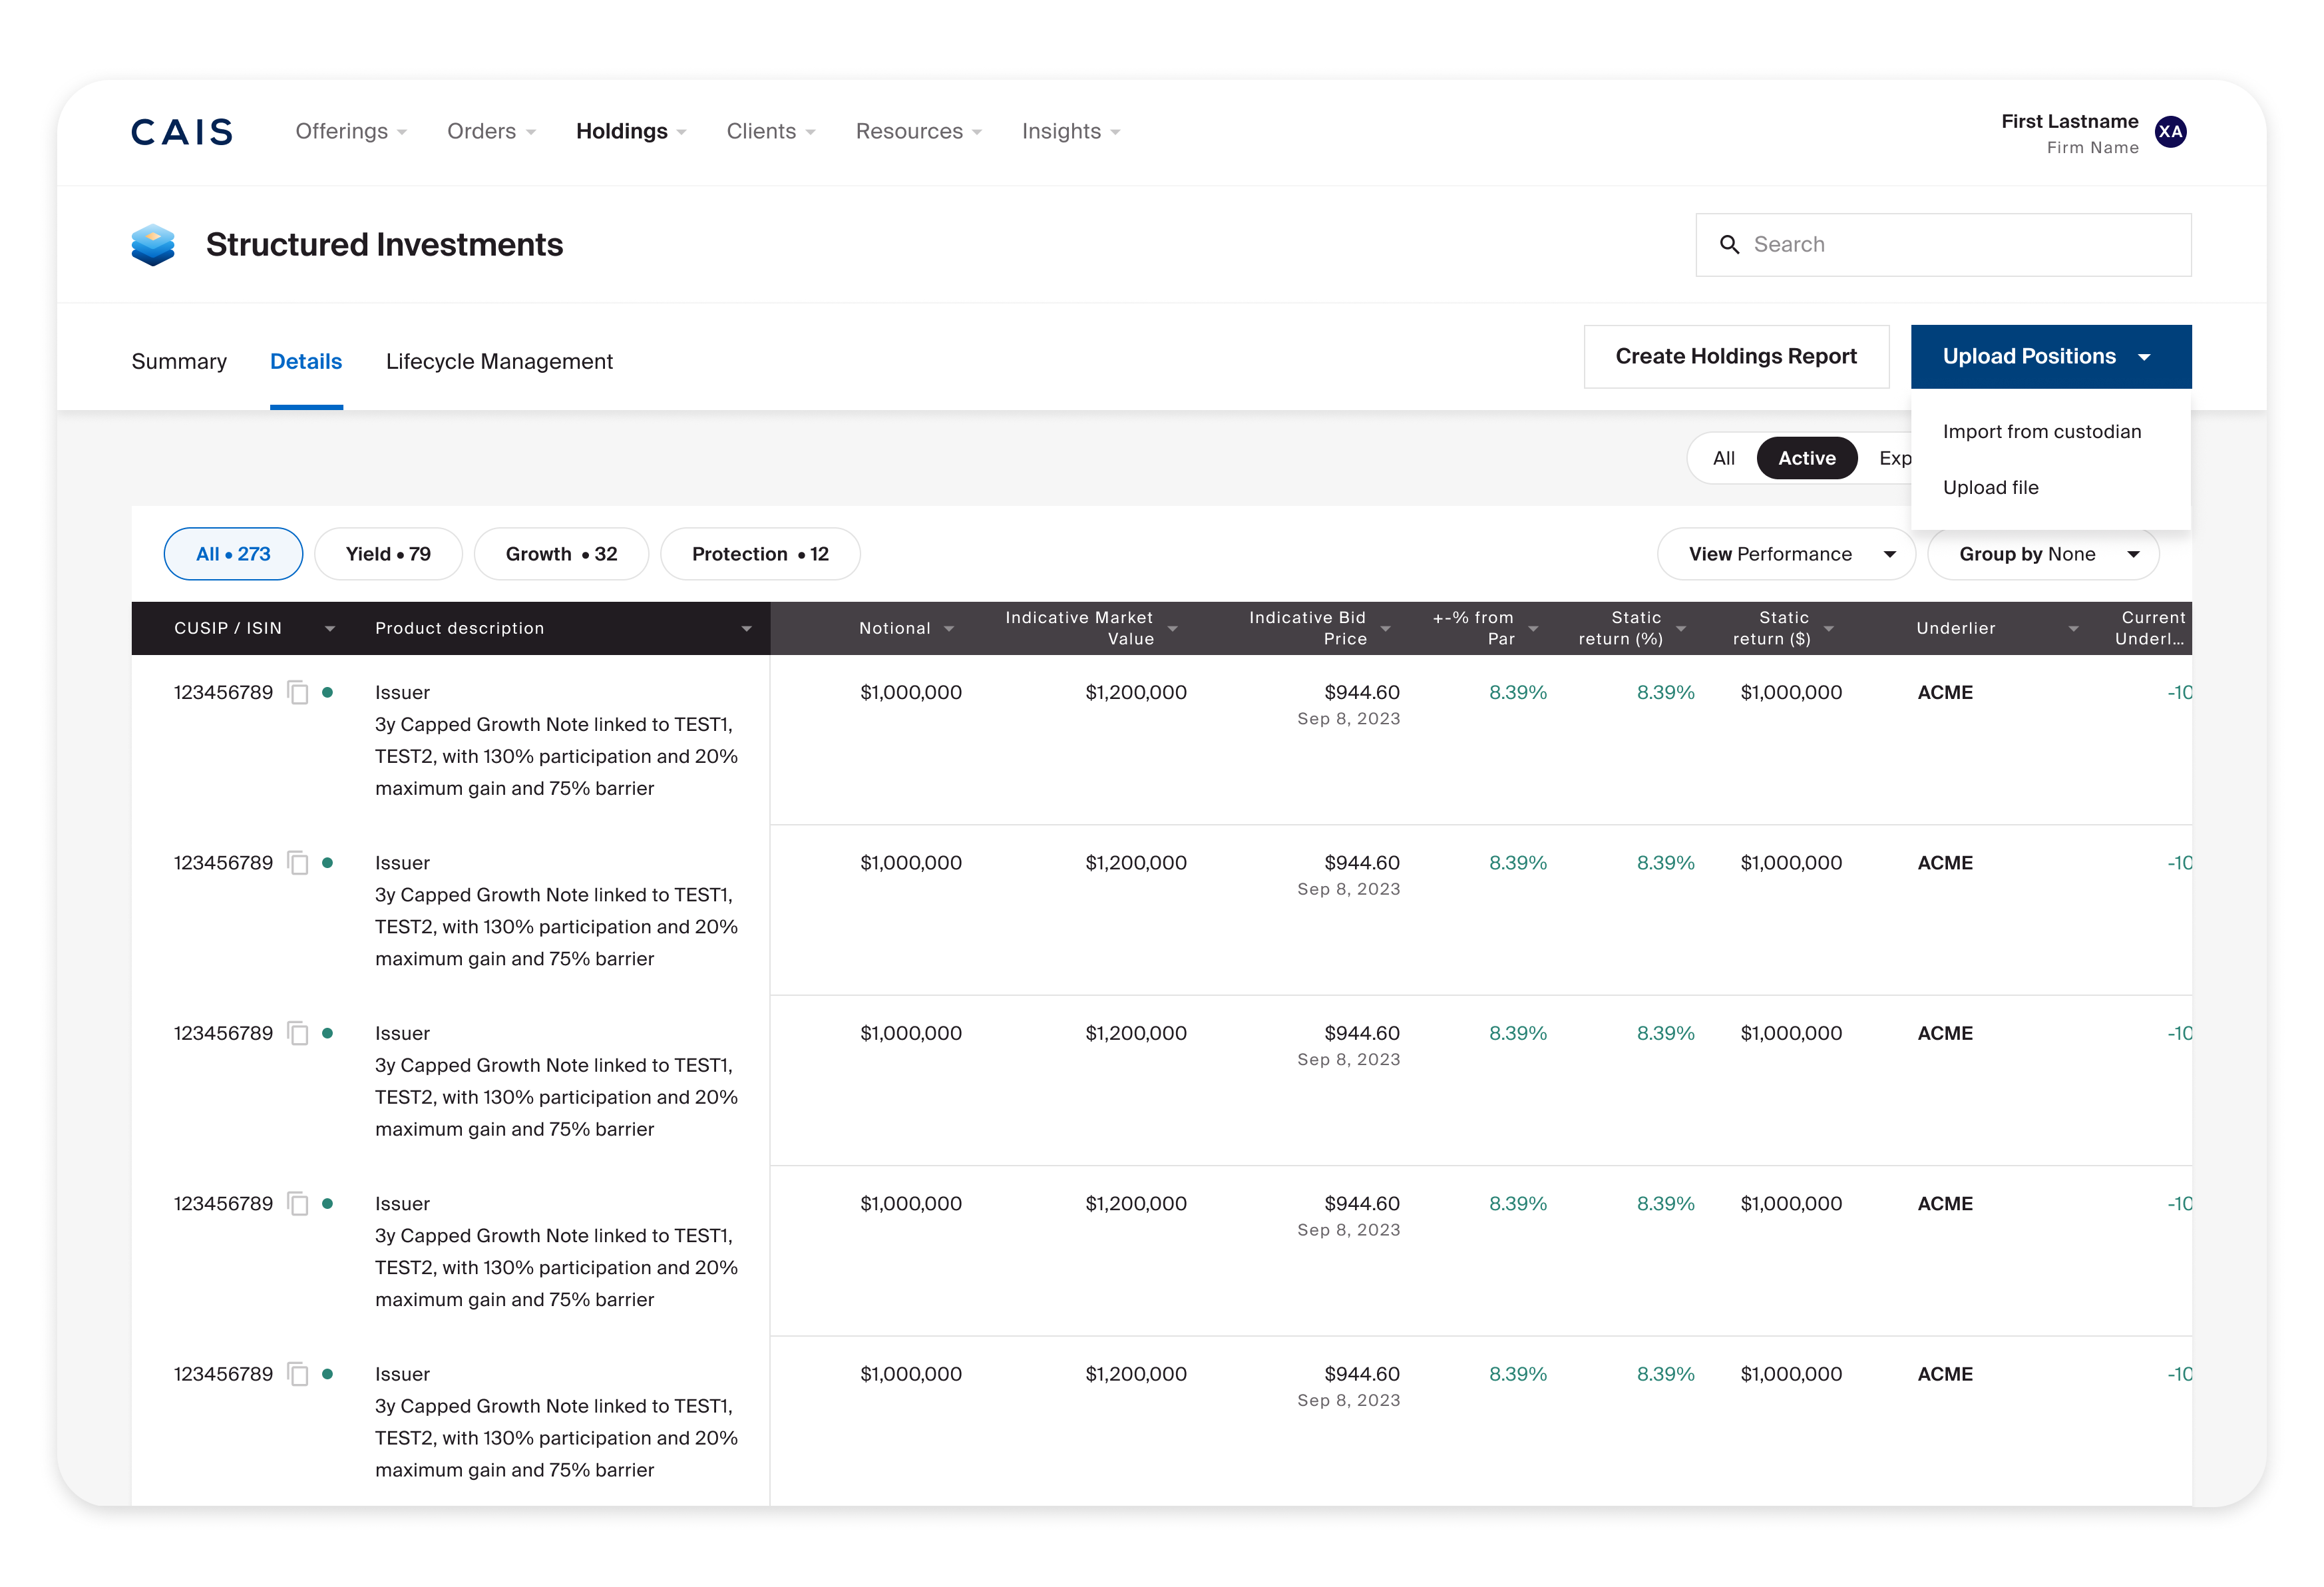This screenshot has height=1587, width=2324.
Task: Click the CAIS logo
Action: (x=182, y=132)
